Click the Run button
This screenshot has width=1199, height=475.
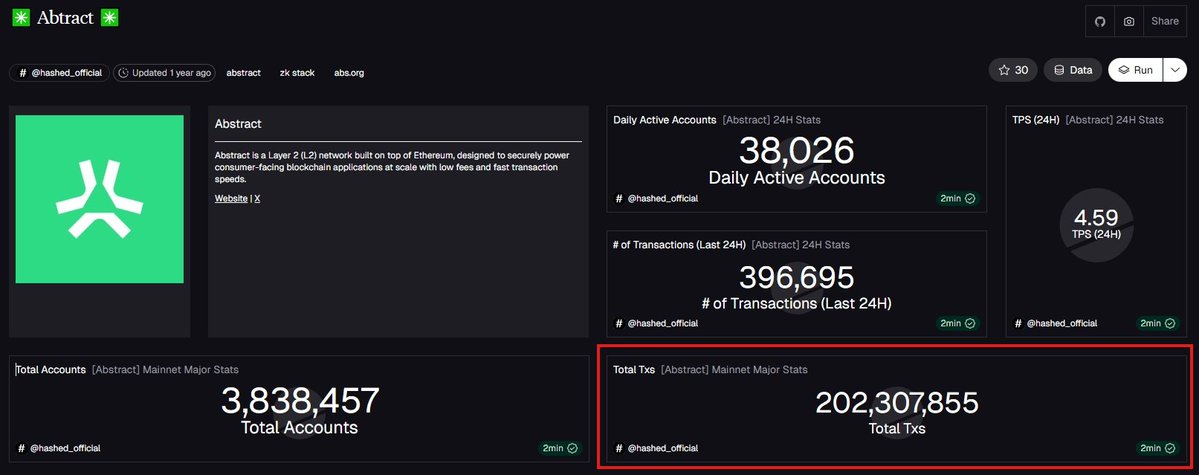1136,70
